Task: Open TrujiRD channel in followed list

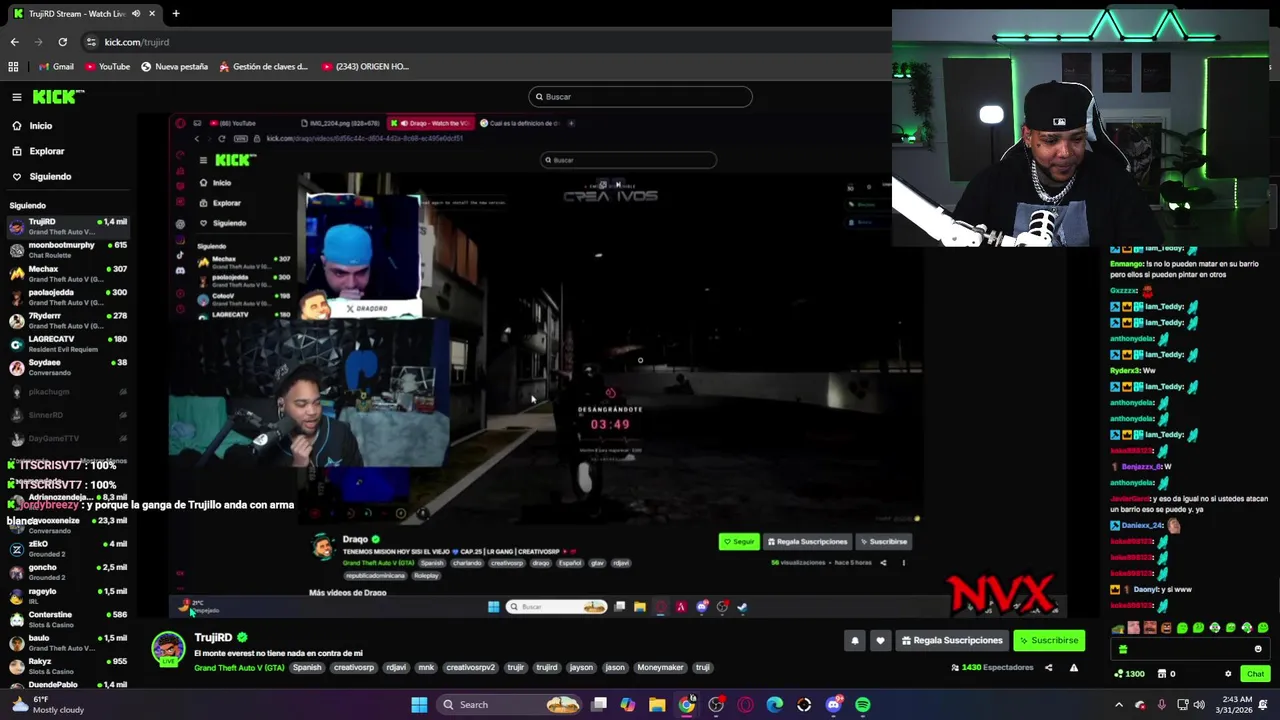Action: 68,226
